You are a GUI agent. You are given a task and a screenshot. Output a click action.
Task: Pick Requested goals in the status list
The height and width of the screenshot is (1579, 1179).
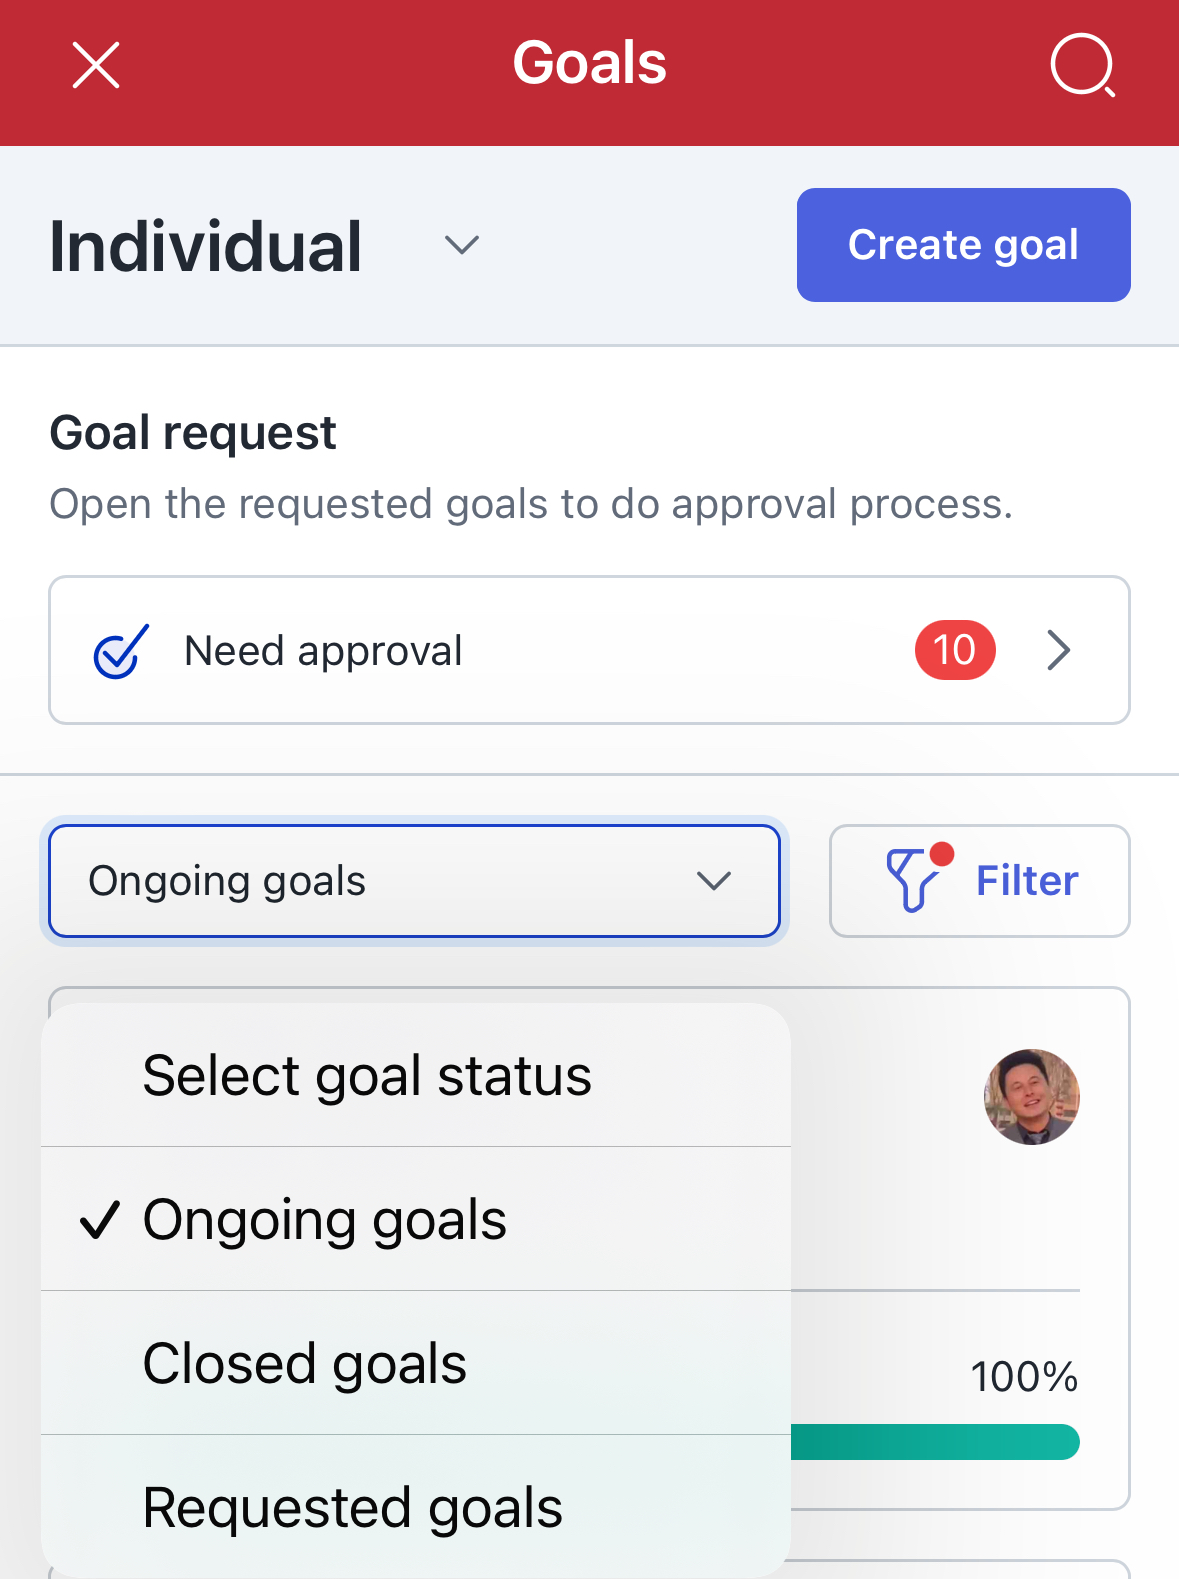pyautogui.click(x=353, y=1508)
